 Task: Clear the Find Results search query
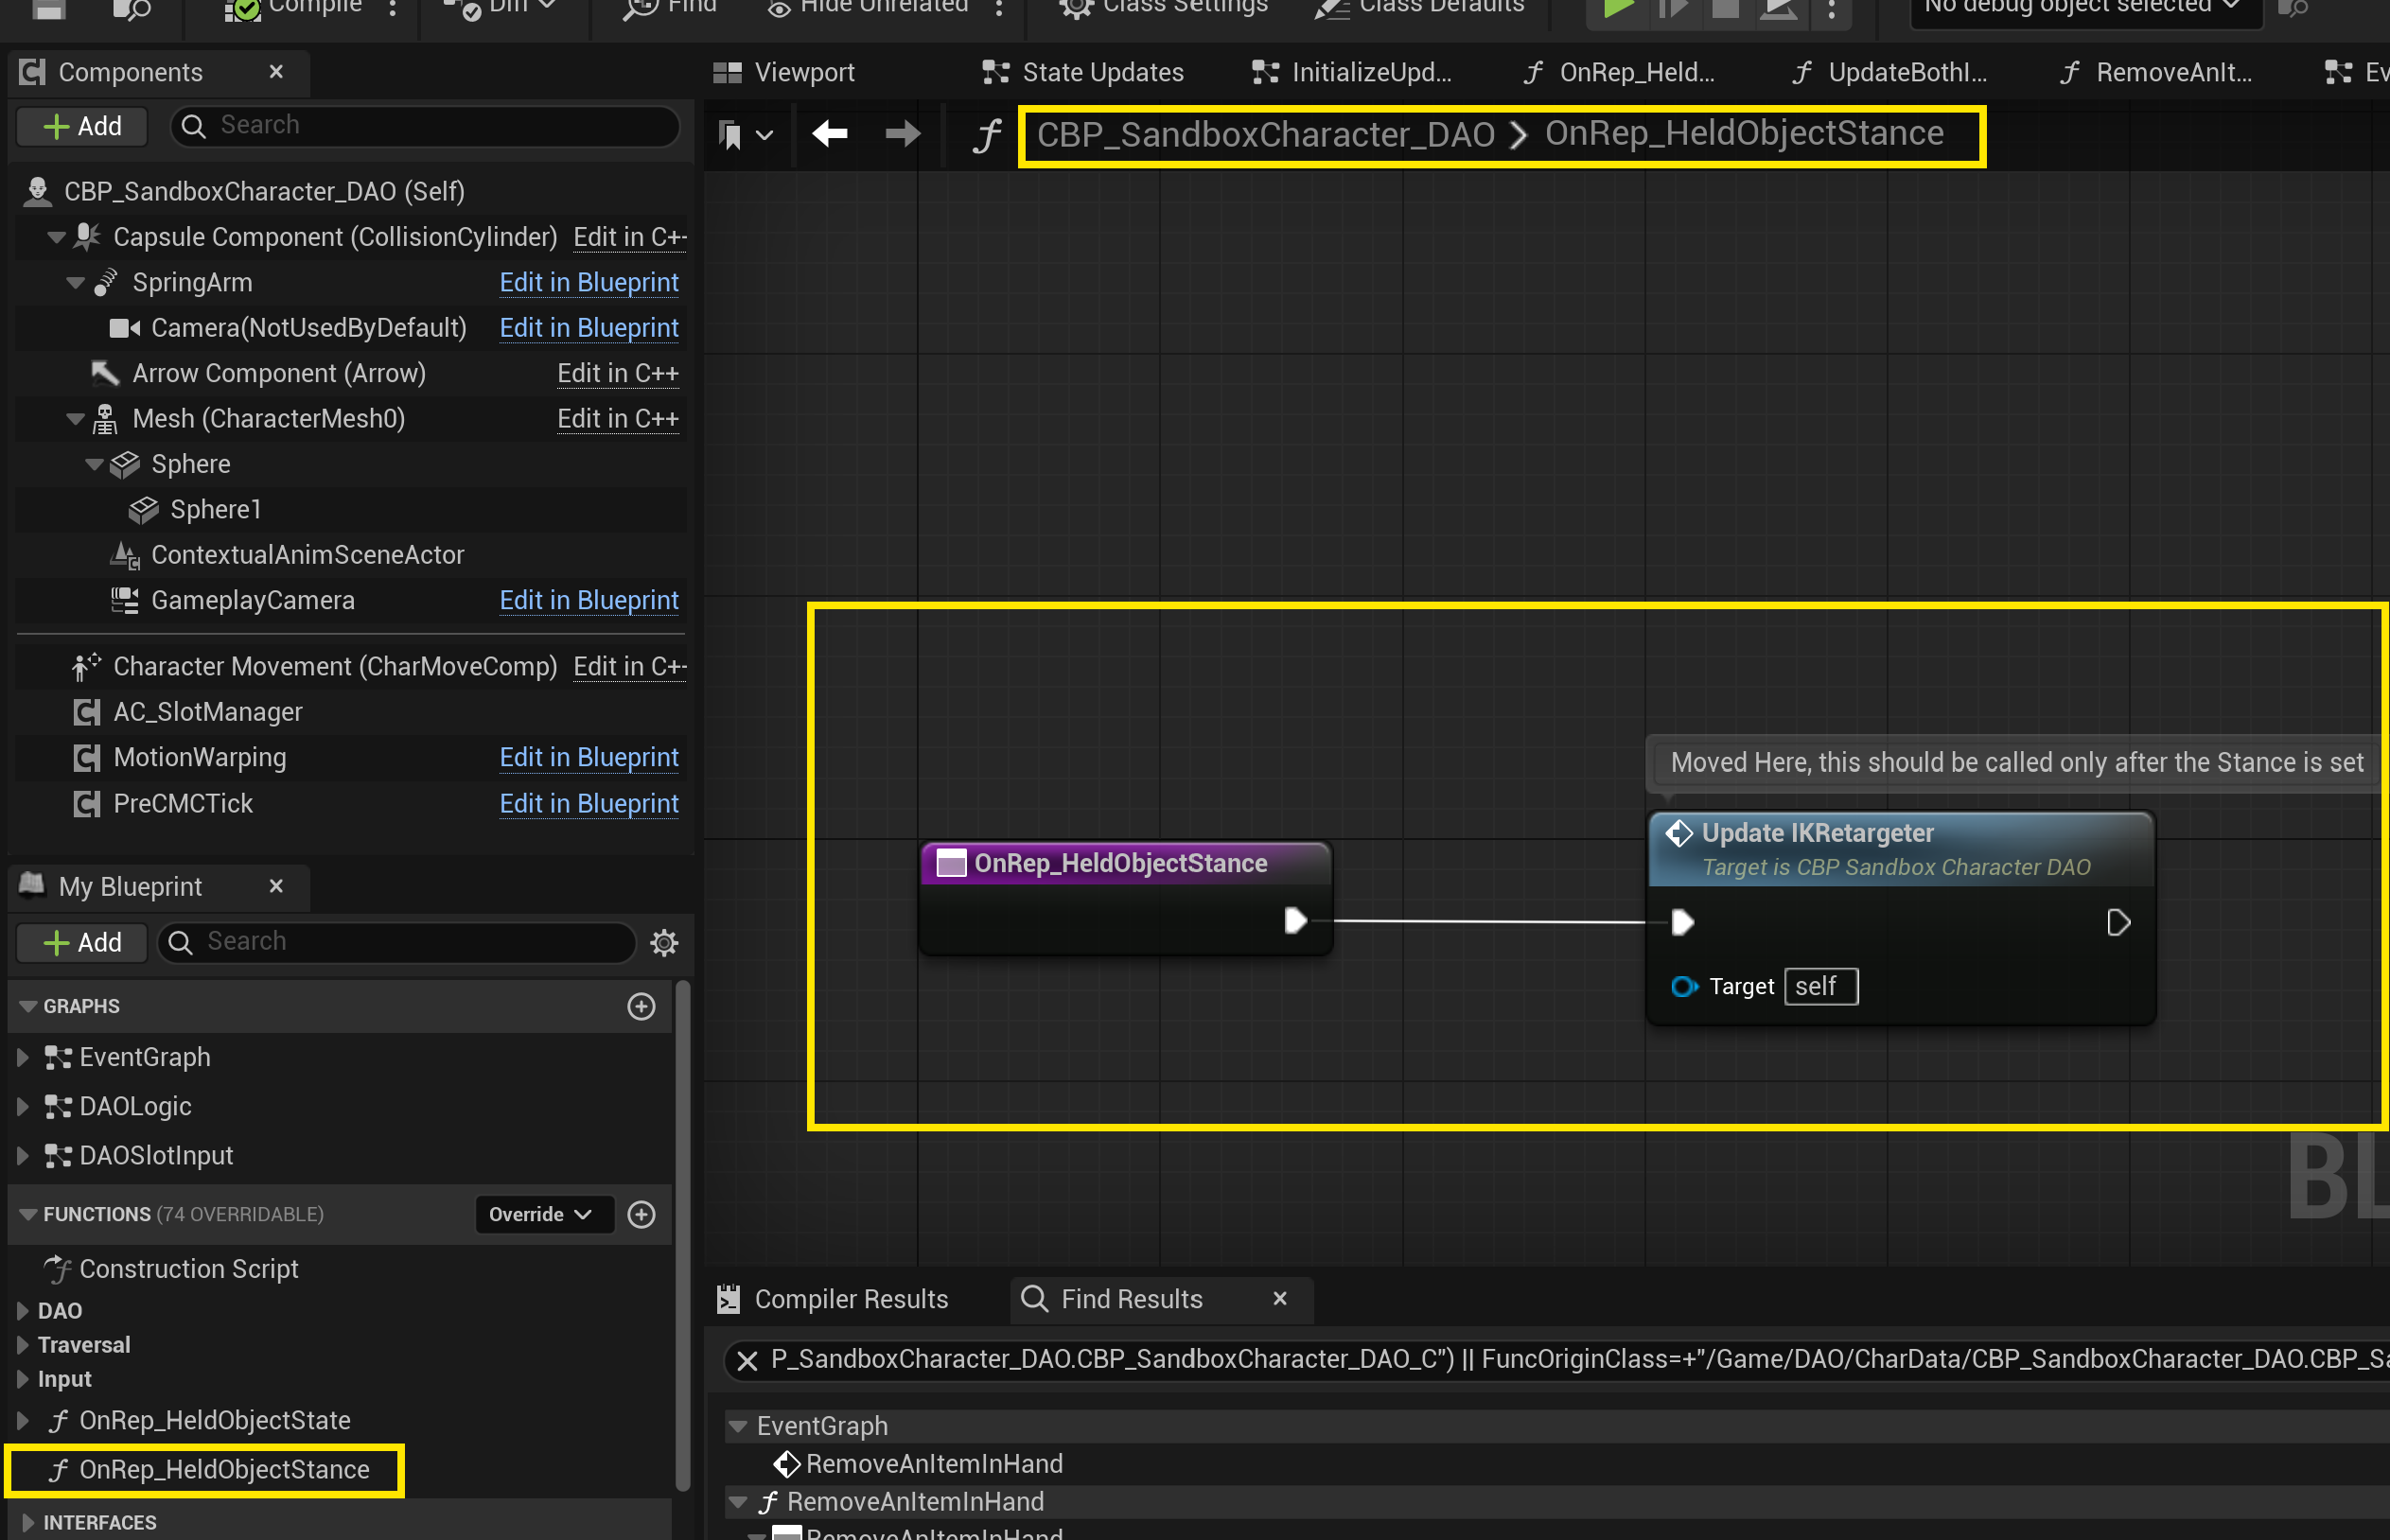[x=746, y=1360]
